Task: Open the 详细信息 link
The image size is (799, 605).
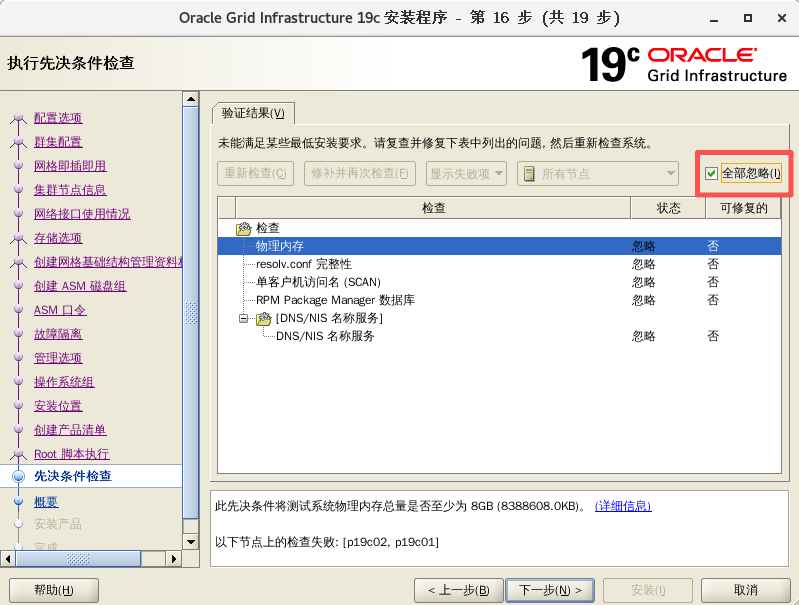Action: click(x=623, y=506)
